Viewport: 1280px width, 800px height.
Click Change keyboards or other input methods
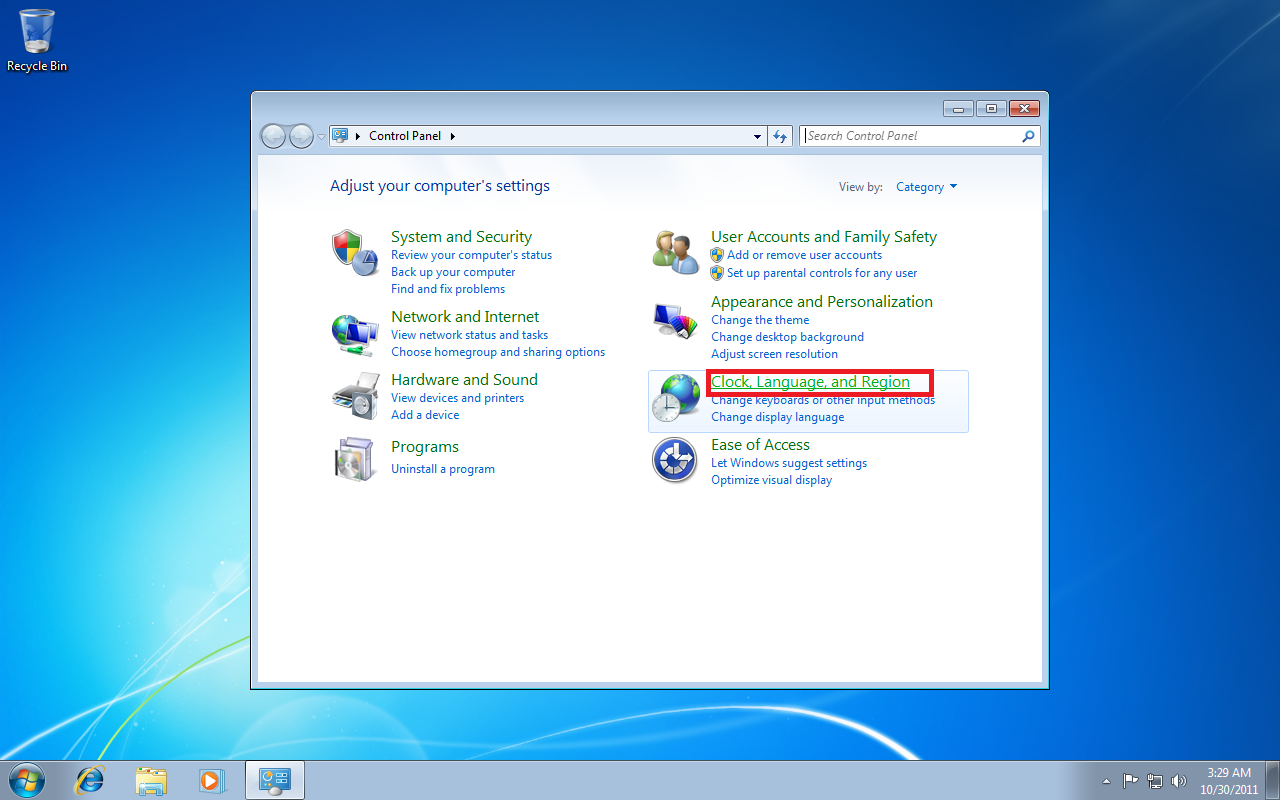(823, 400)
